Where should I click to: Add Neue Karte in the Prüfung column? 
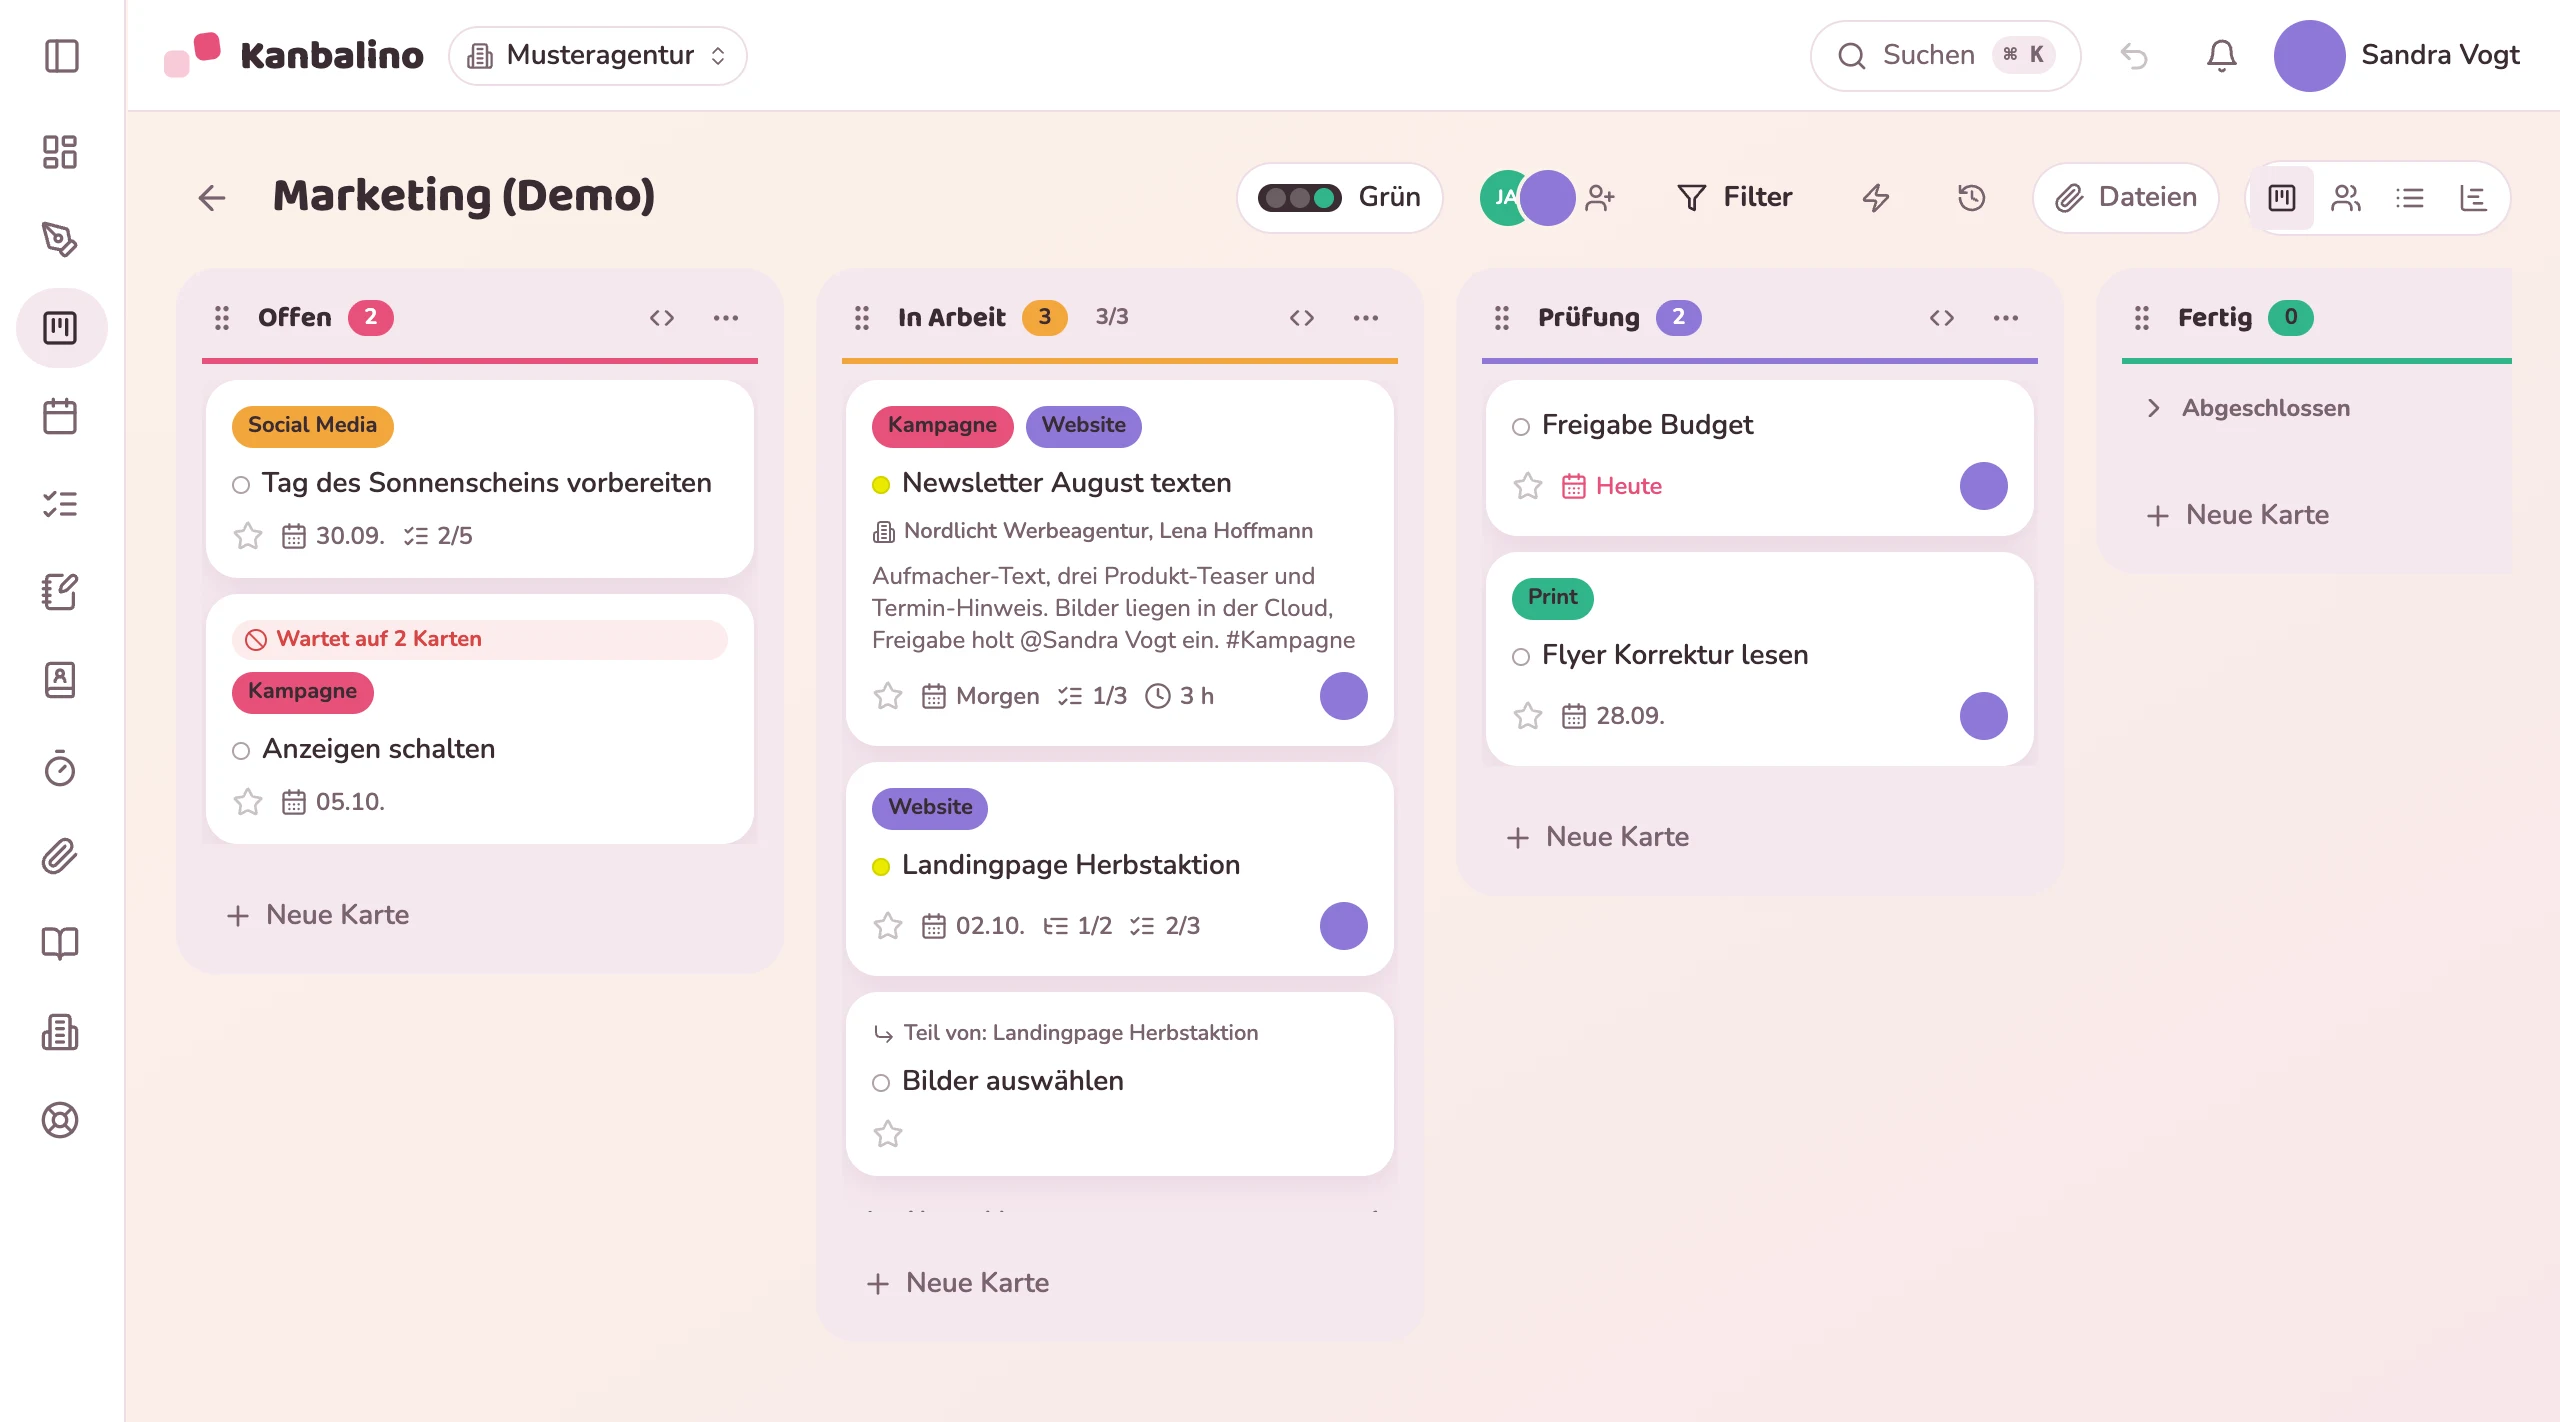coord(1598,837)
